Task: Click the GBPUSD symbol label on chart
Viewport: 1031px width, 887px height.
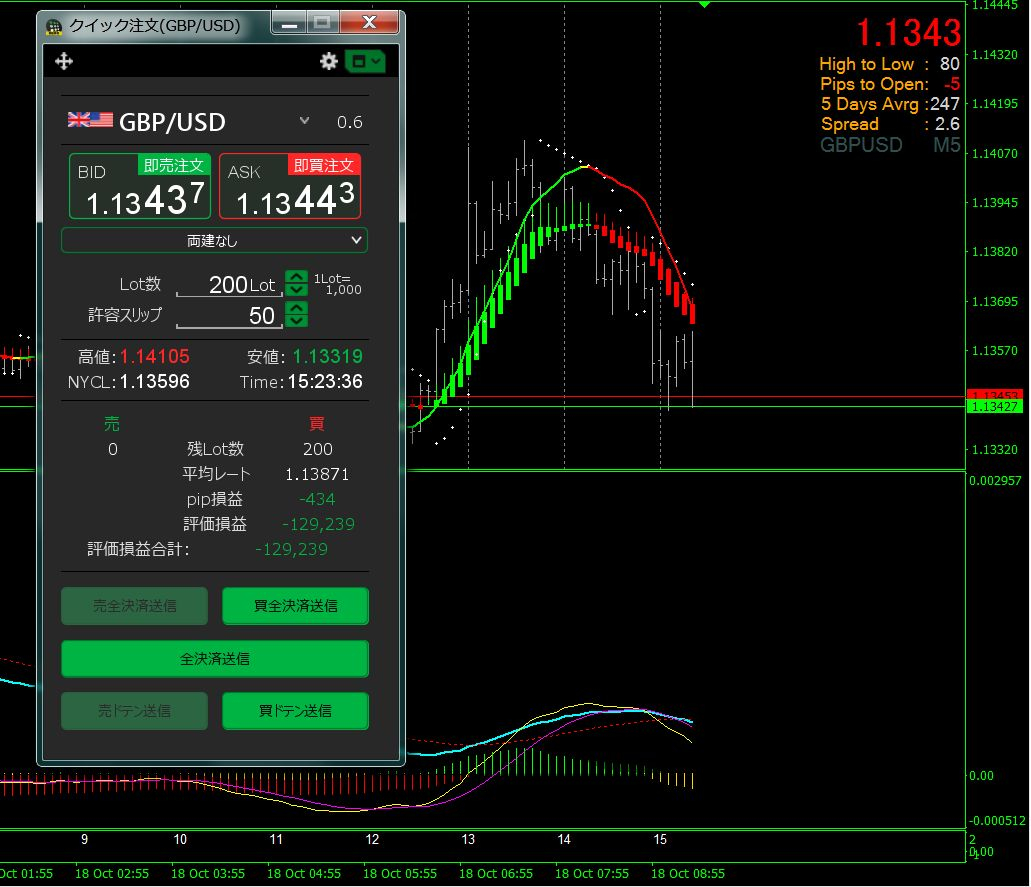Action: point(861,145)
